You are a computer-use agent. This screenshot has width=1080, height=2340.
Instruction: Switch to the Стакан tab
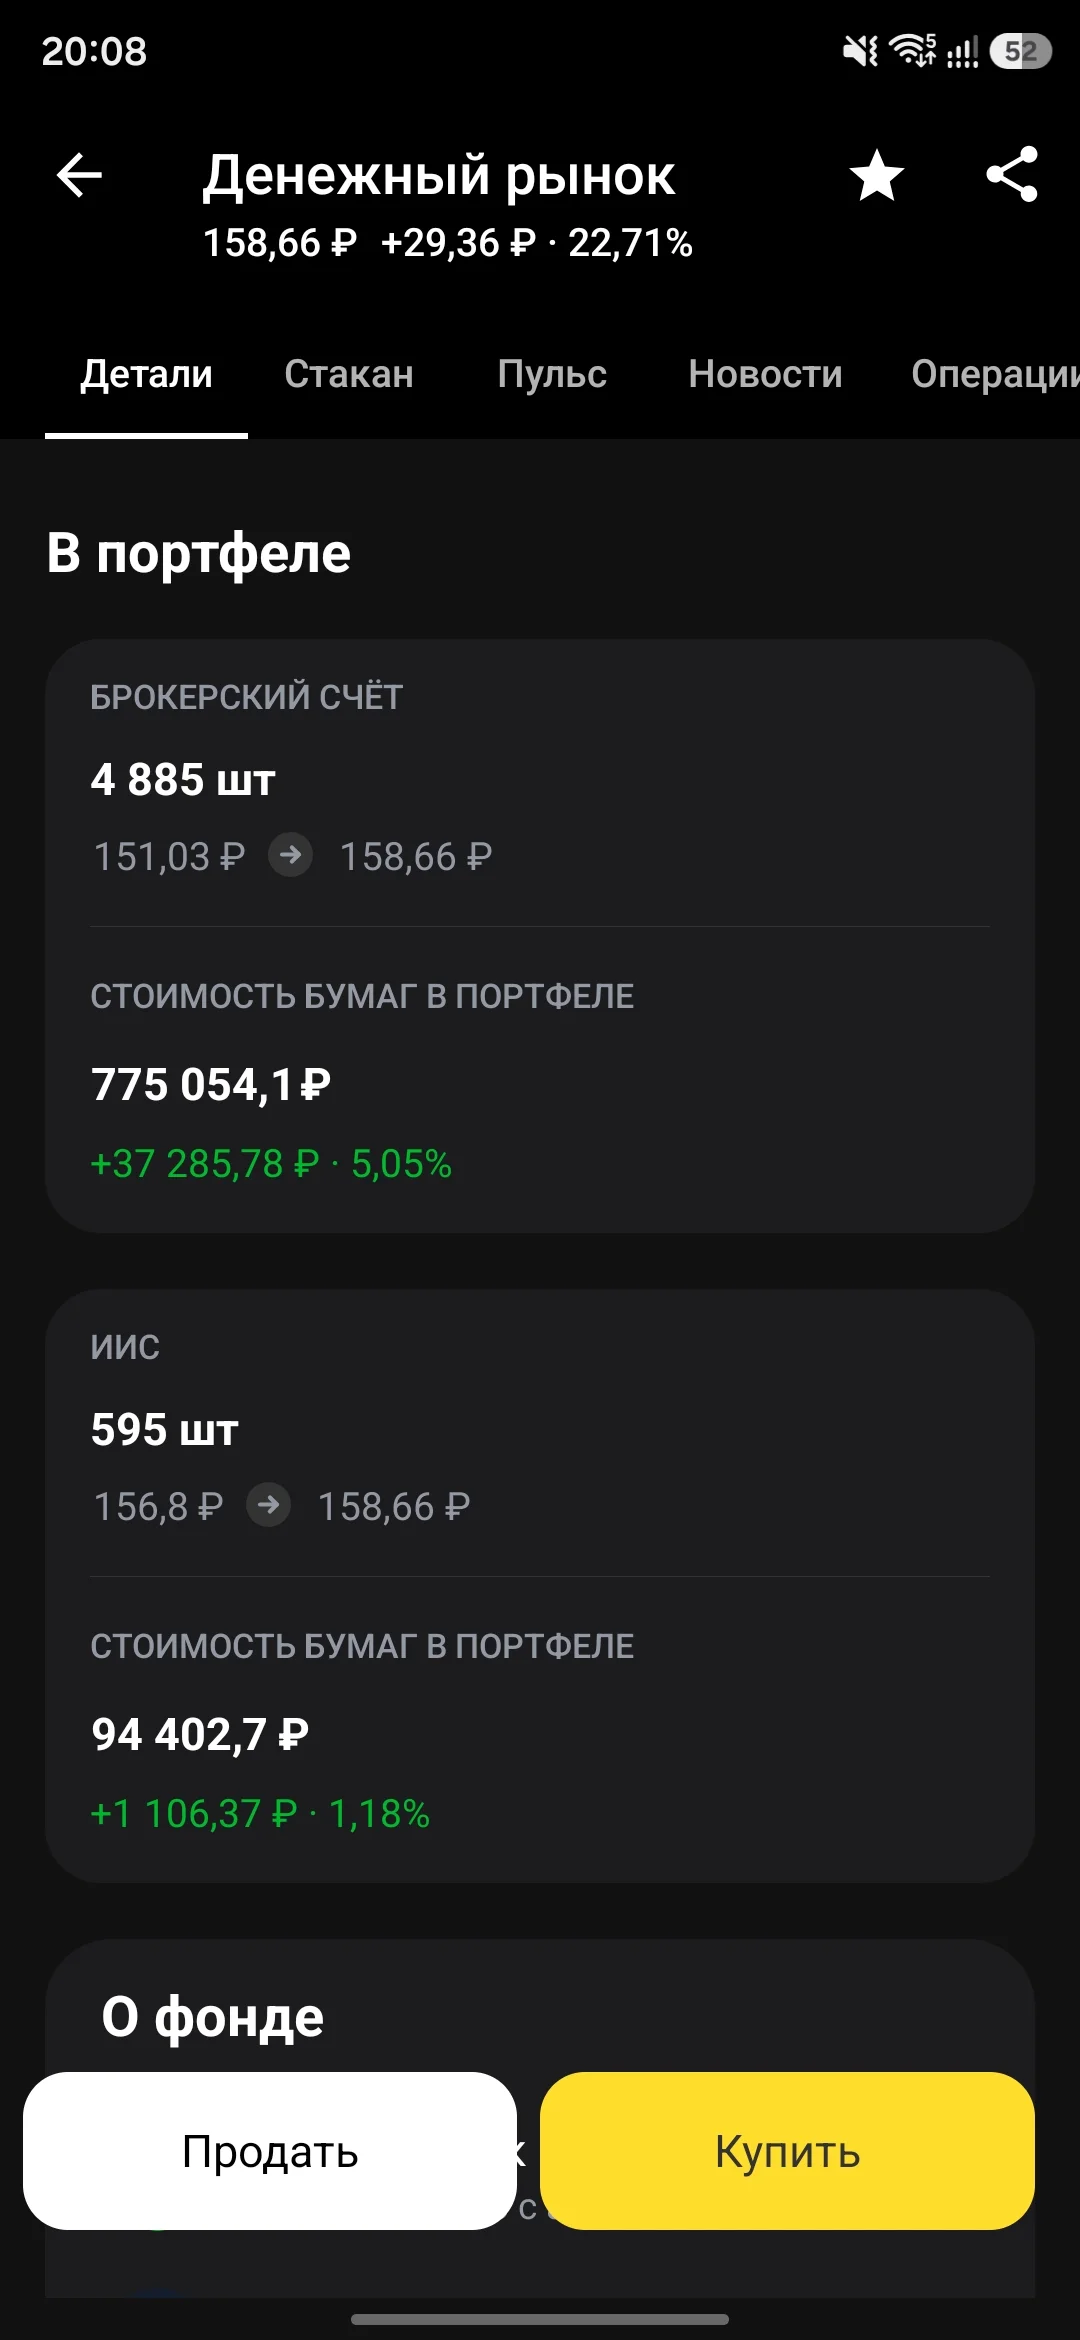(349, 374)
